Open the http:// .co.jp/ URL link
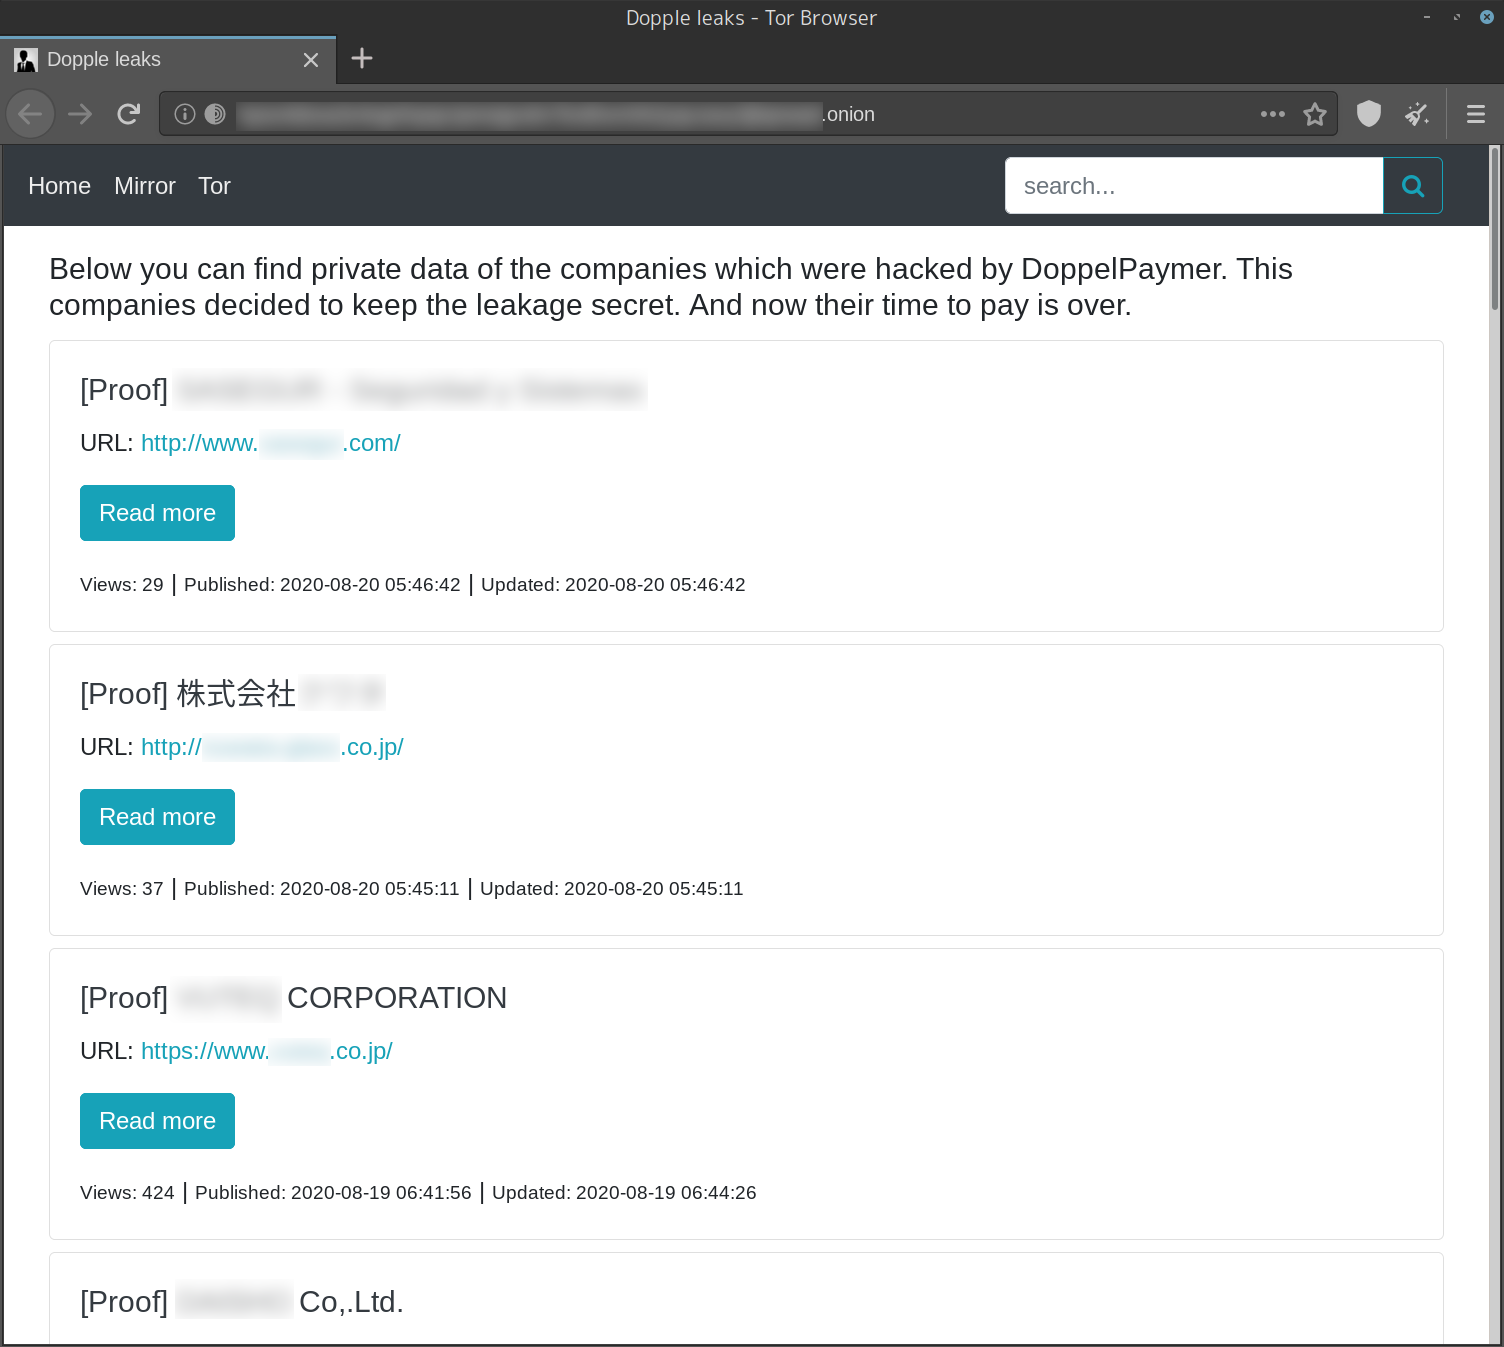The width and height of the screenshot is (1504, 1347). [272, 747]
